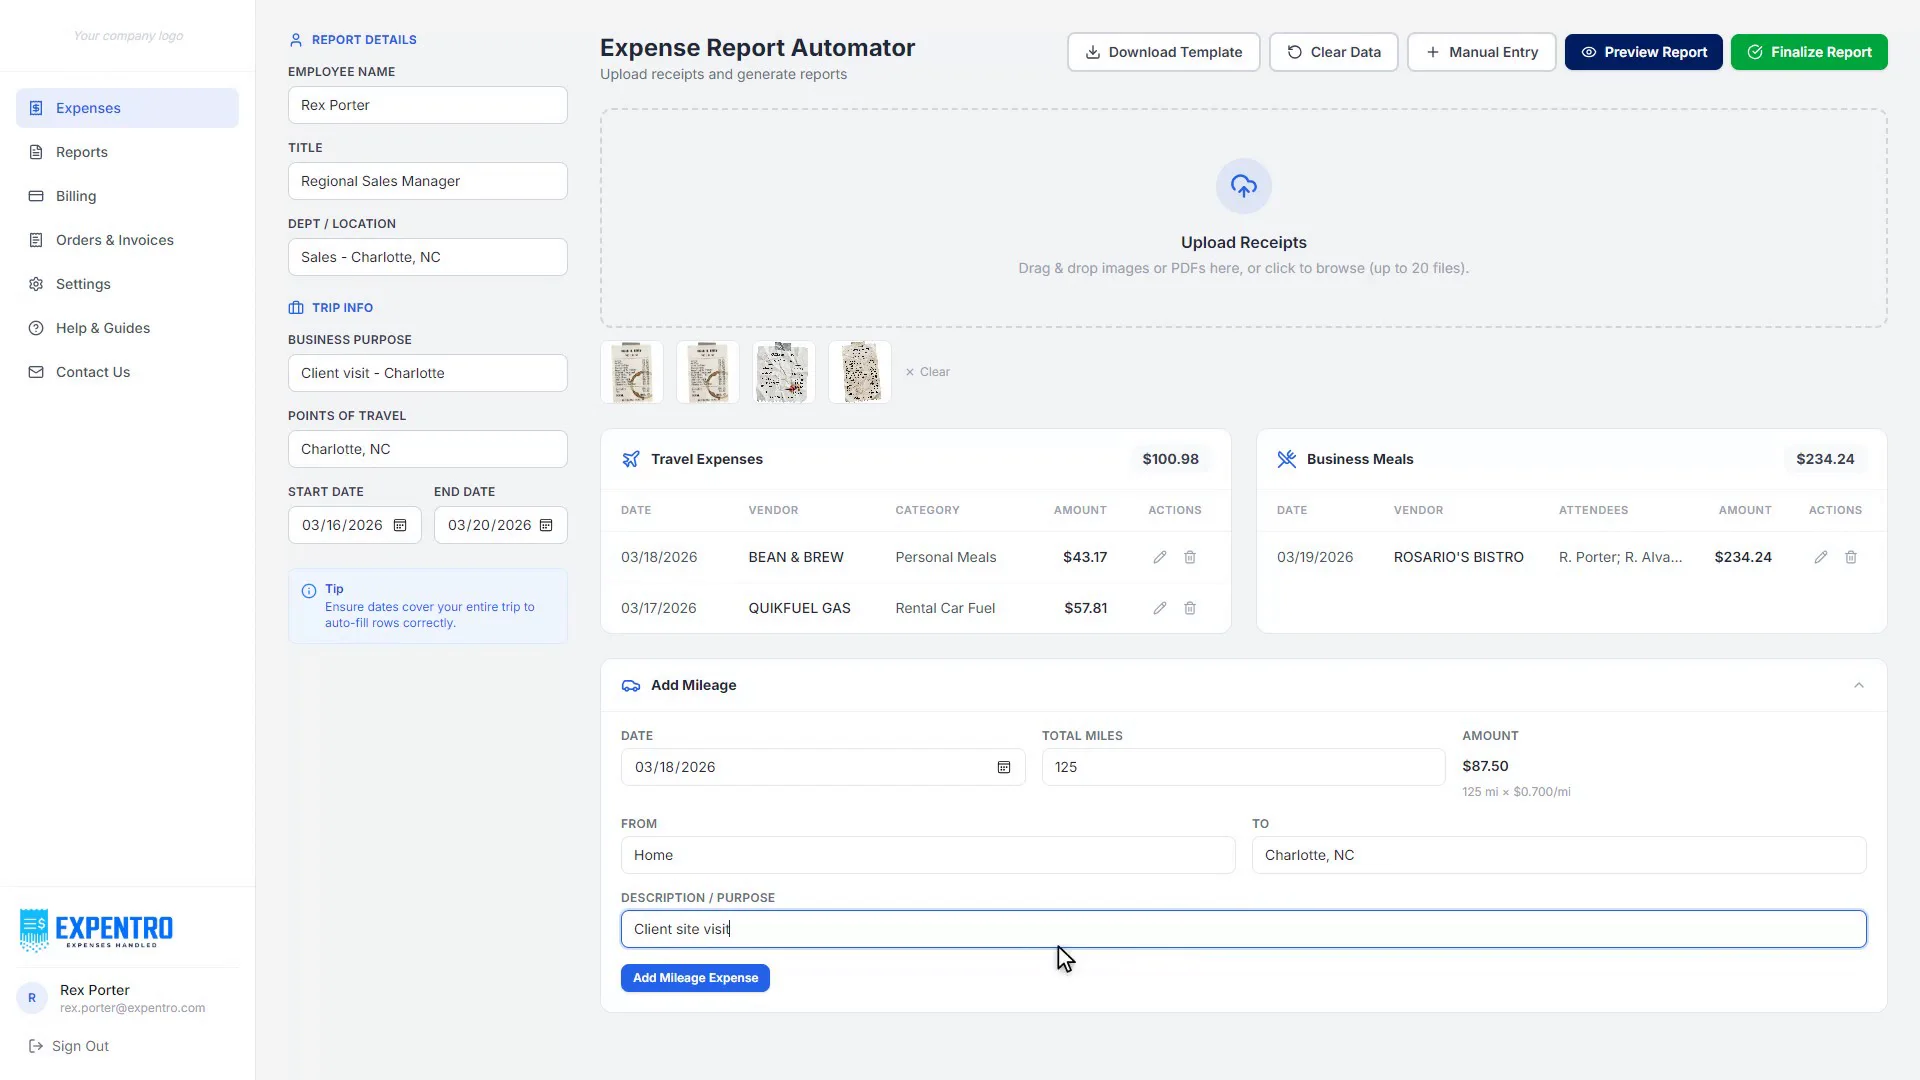The width and height of the screenshot is (1920, 1080).
Task: Open the third receipt thumbnail
Action: 784,372
